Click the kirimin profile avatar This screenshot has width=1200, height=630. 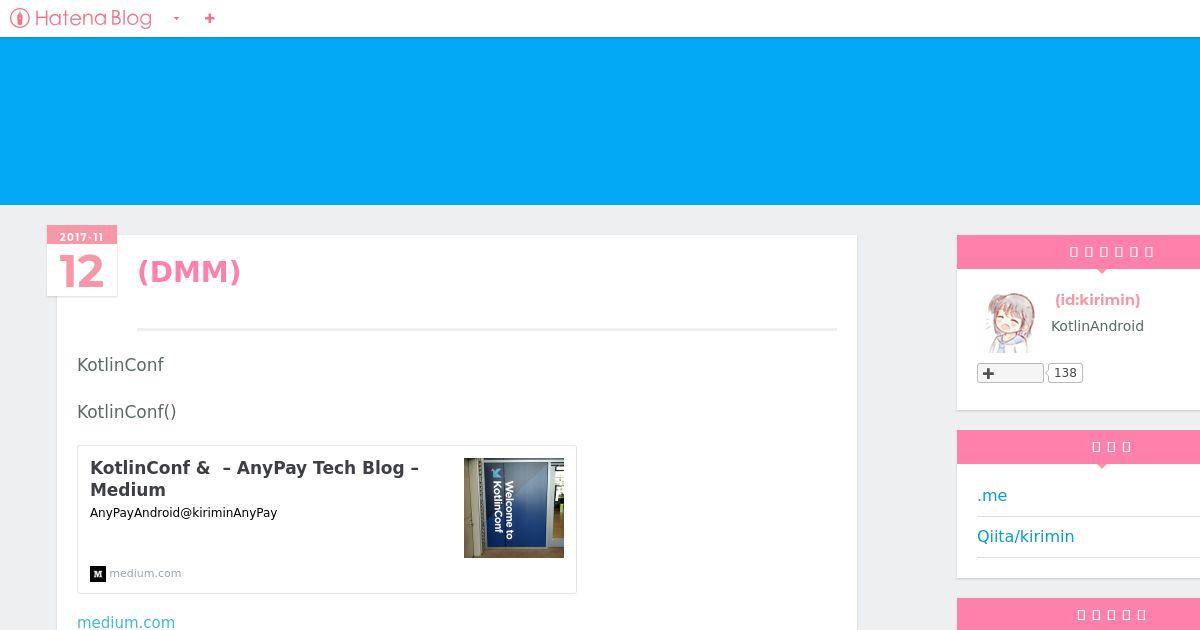1010,322
